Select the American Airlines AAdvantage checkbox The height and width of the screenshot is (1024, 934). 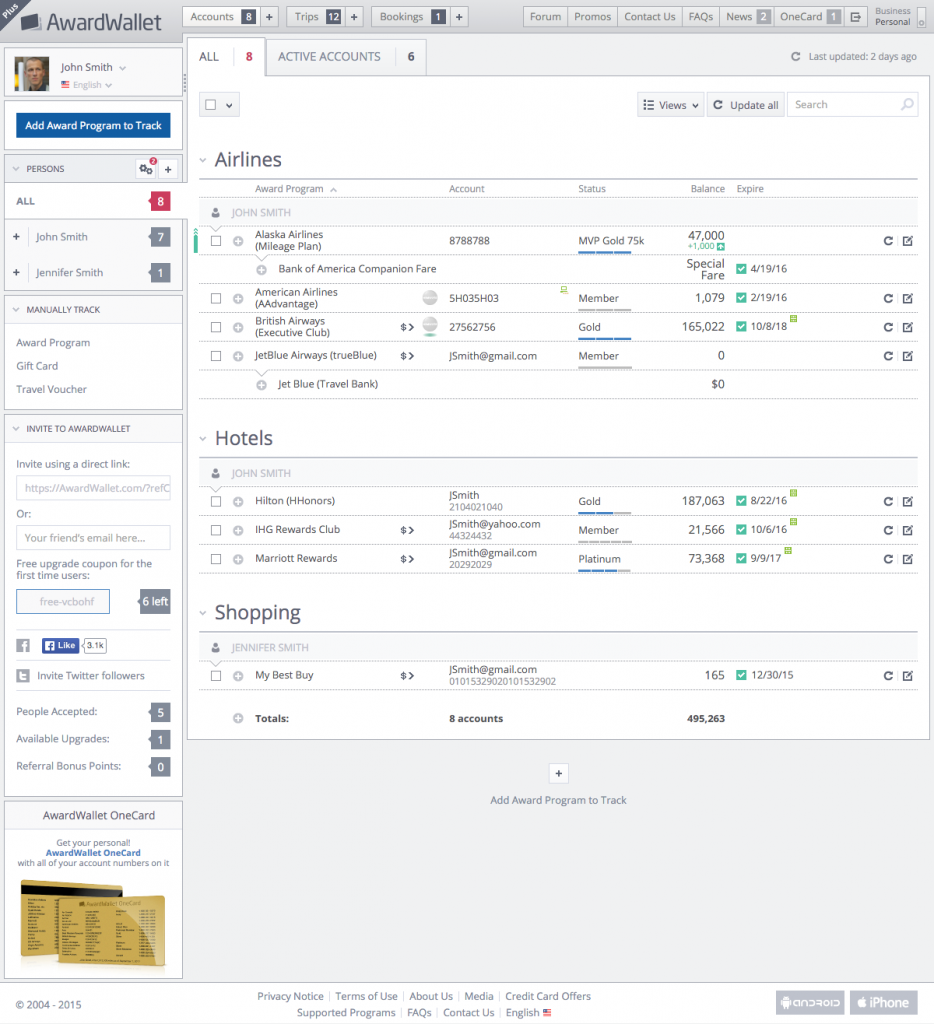216,298
